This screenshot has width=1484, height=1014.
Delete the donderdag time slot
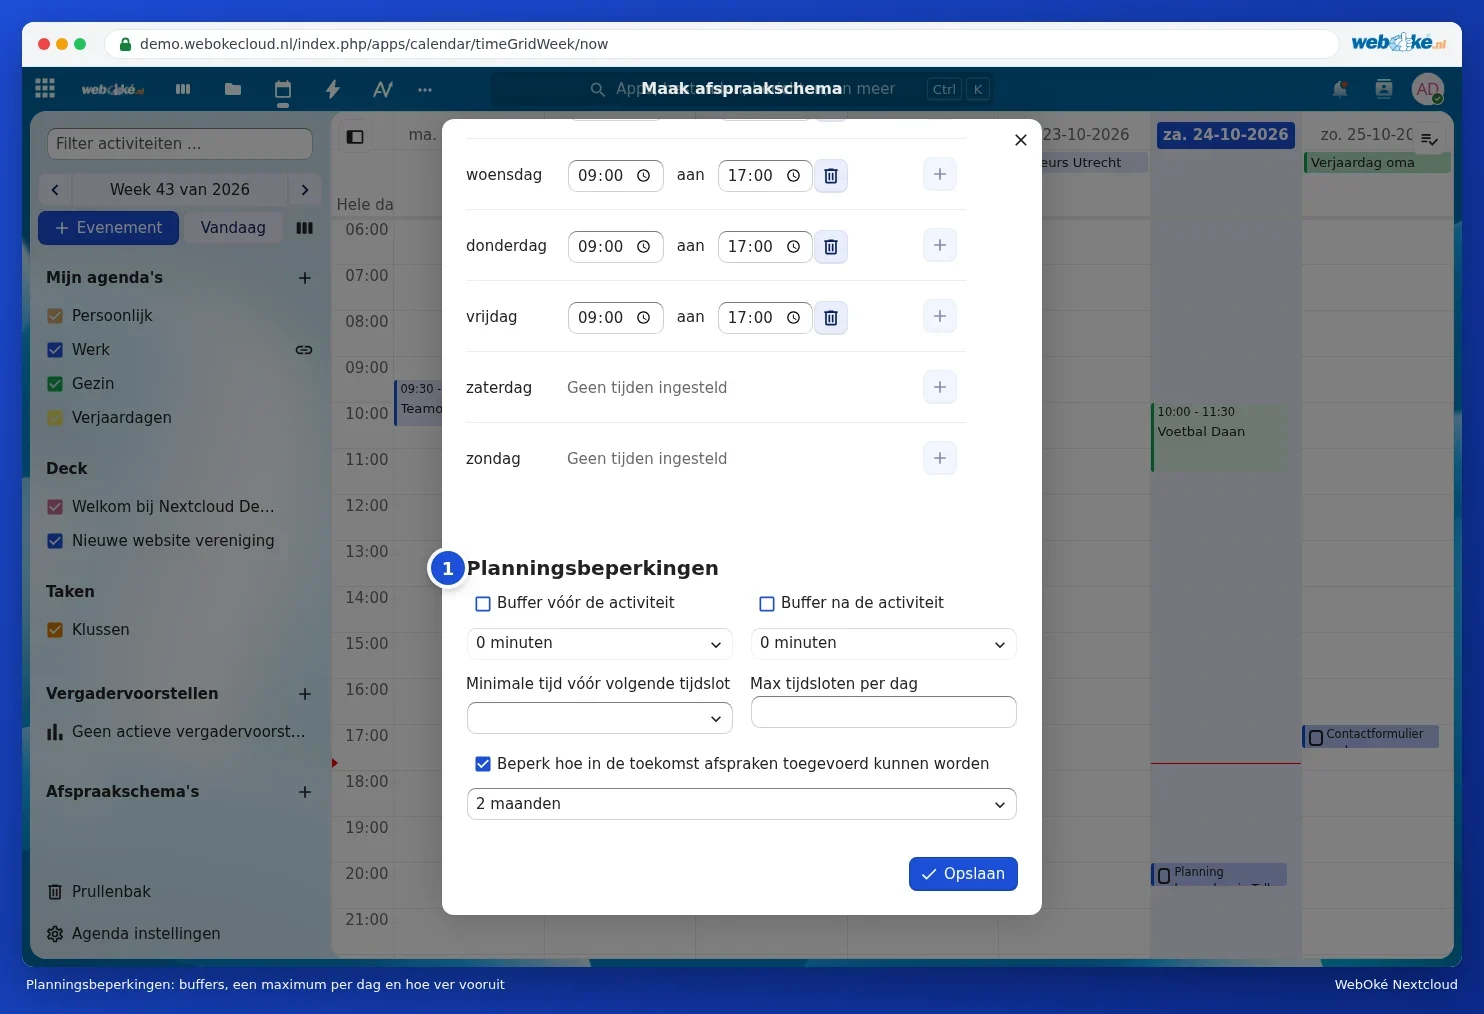830,247
